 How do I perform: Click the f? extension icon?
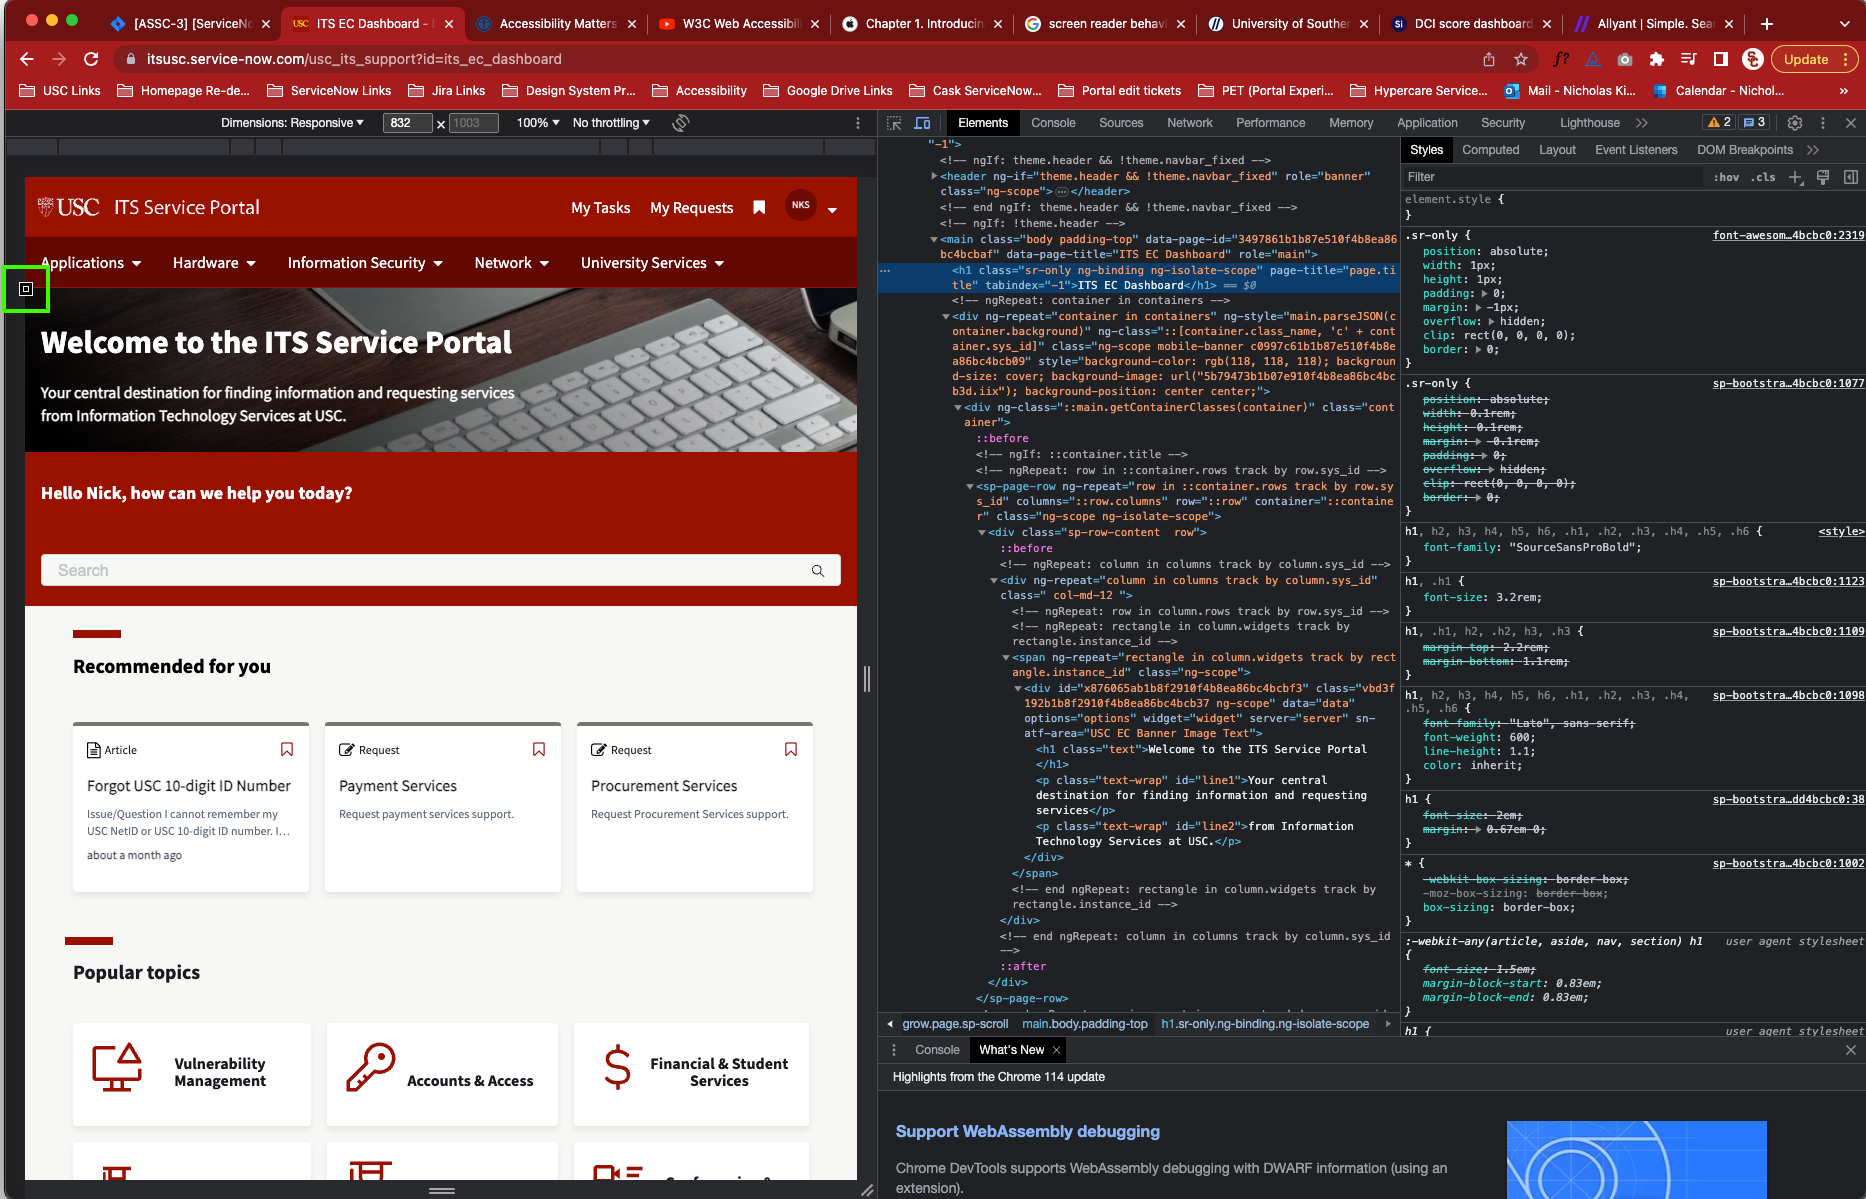click(x=1561, y=59)
